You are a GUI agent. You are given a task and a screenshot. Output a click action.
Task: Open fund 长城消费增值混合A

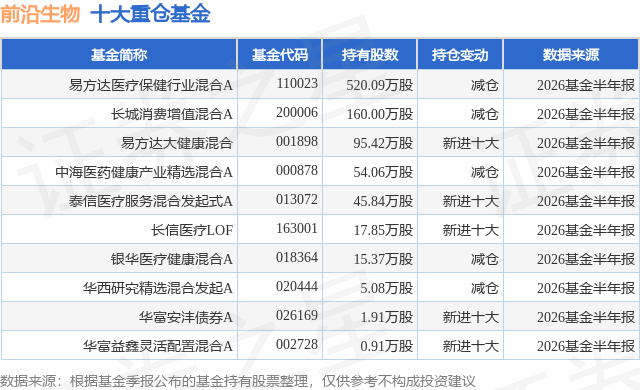click(x=172, y=114)
